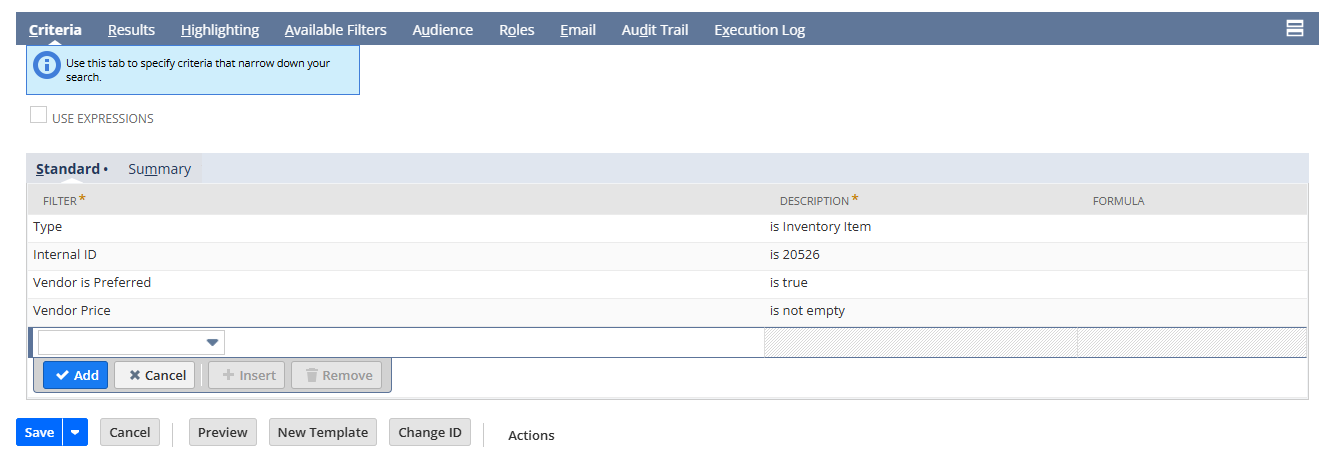Click the info icon in the help tooltip
This screenshot has height=457, width=1326.
pos(47,65)
